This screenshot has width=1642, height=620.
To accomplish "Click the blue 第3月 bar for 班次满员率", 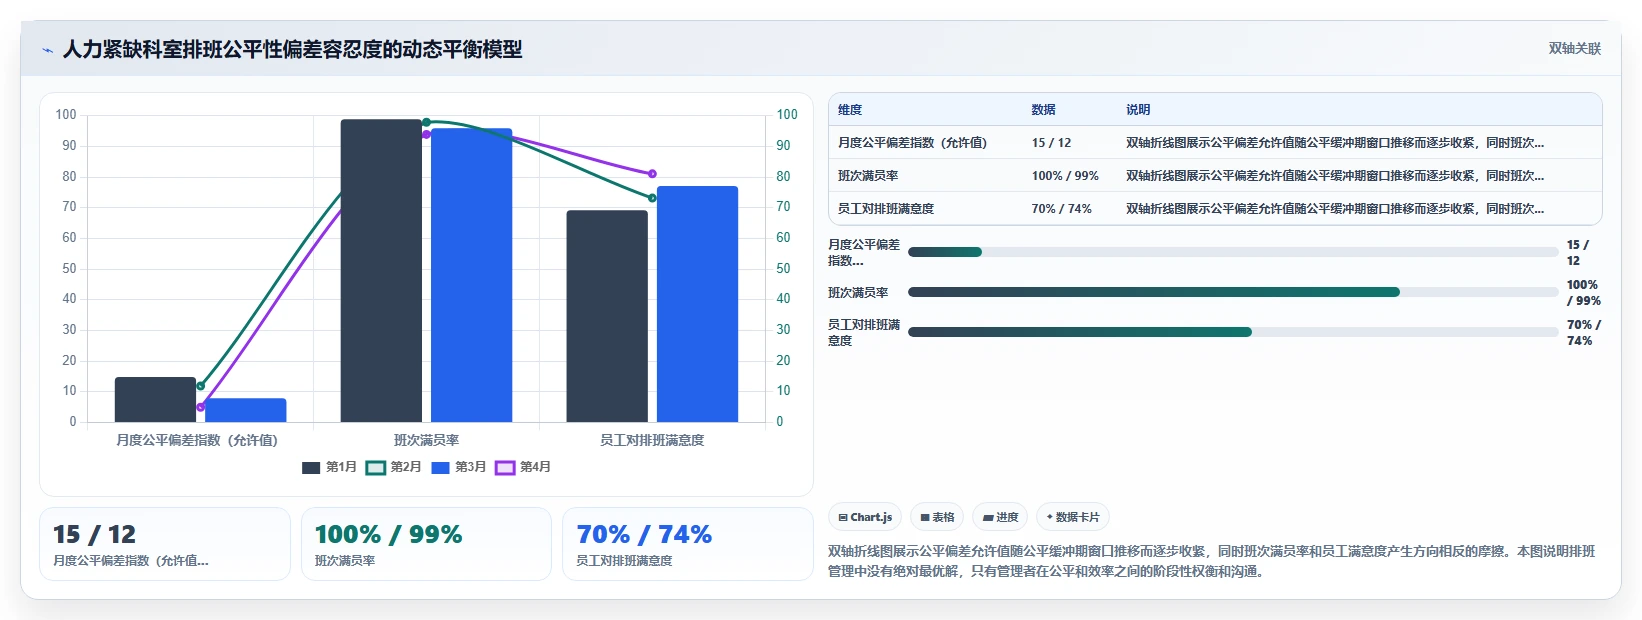I will pyautogui.click(x=471, y=275).
